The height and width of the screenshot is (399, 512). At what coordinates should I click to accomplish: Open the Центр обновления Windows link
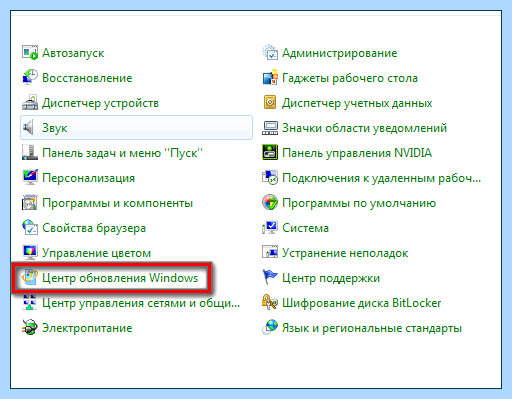pos(120,278)
